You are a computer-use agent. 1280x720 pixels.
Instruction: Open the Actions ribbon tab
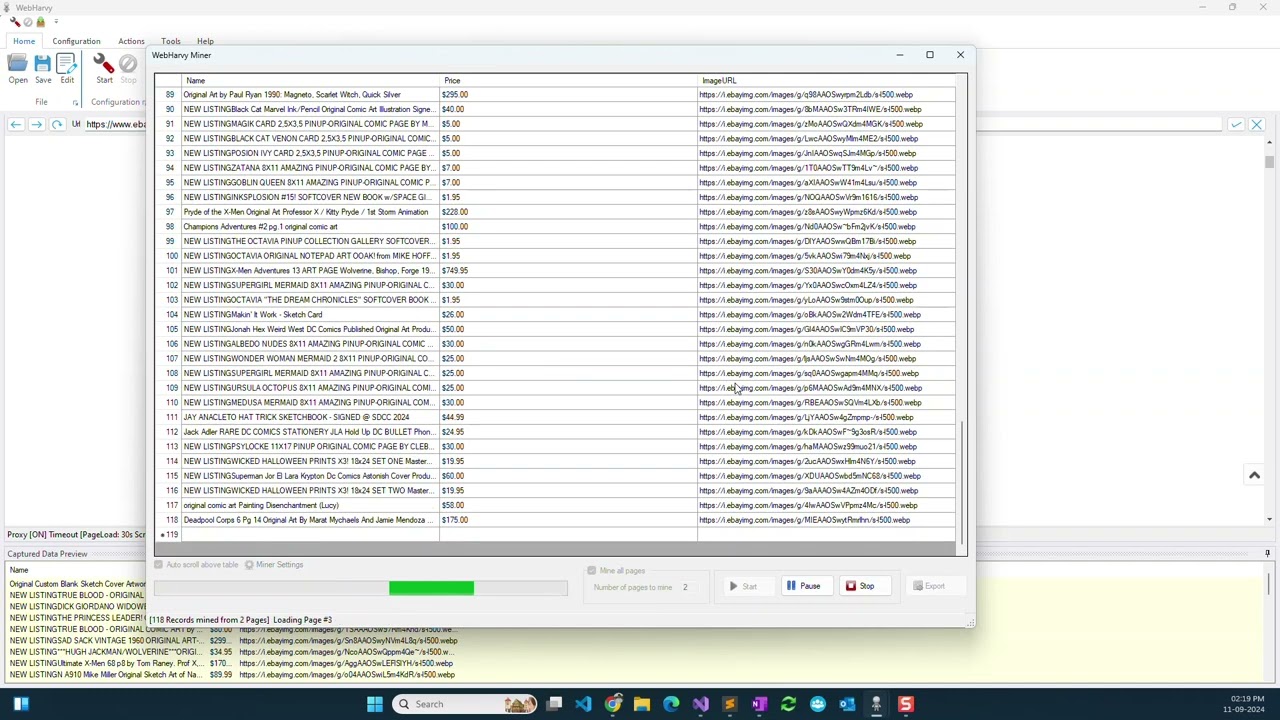tap(131, 41)
